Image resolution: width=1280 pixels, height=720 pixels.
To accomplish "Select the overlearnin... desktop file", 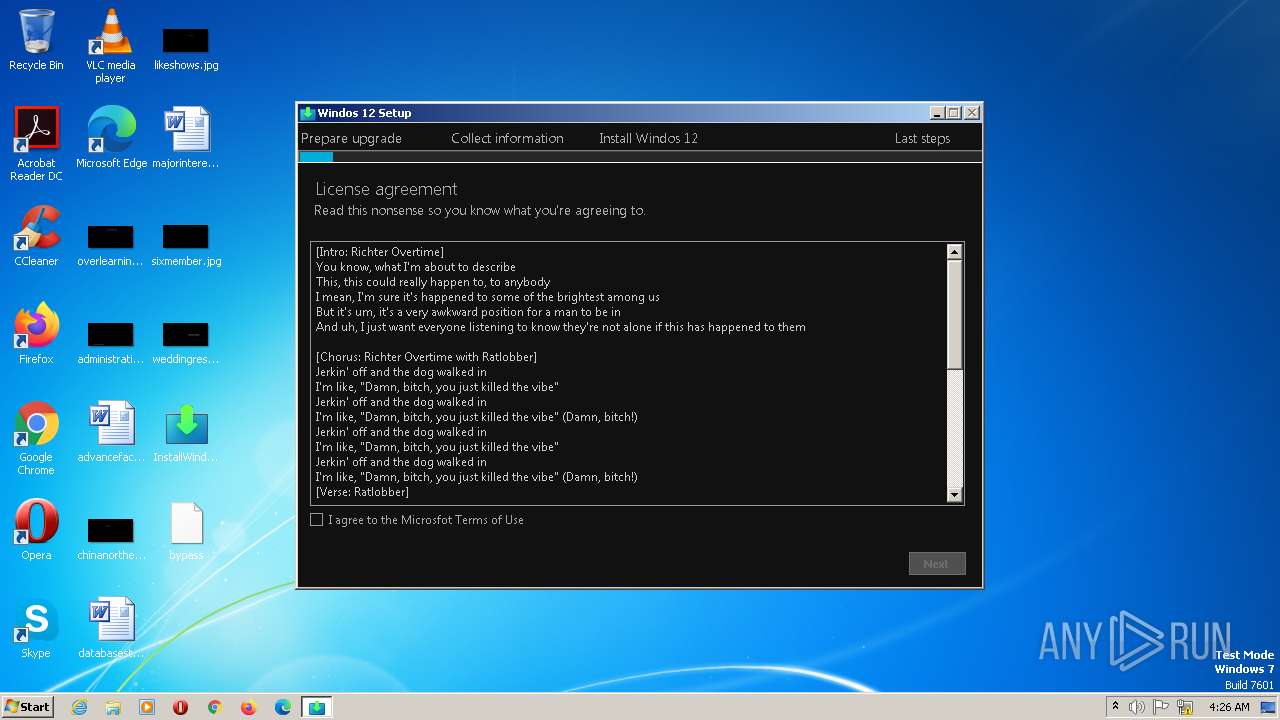I will pos(110,246).
